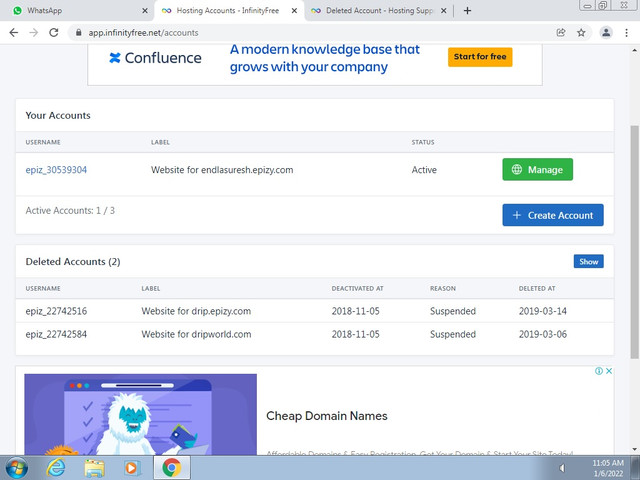Click the Cheap Domain Names ad headline

point(327,416)
